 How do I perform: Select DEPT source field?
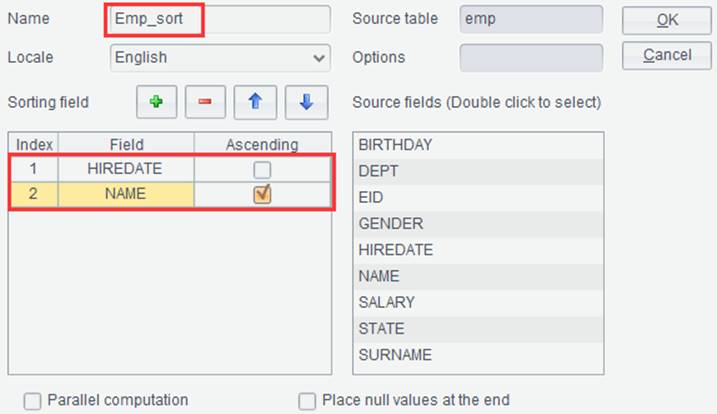[x=478, y=172]
